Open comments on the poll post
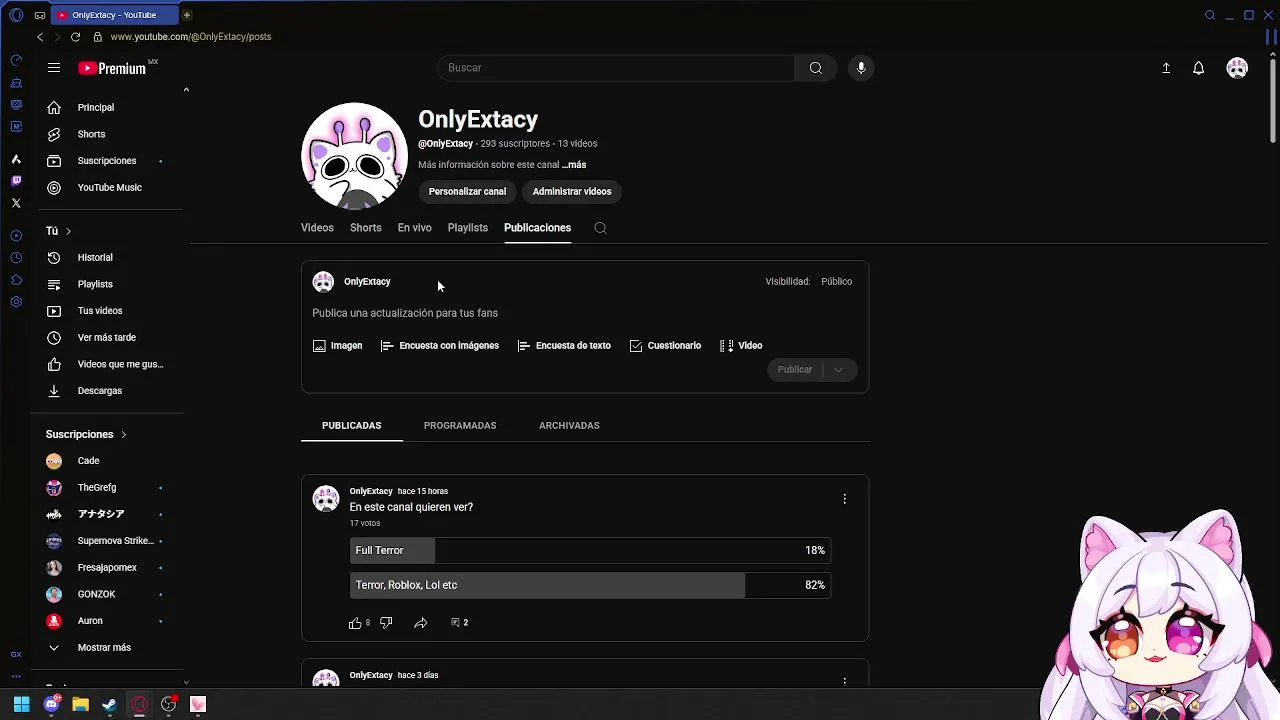Image resolution: width=1280 pixels, height=720 pixels. 460,623
